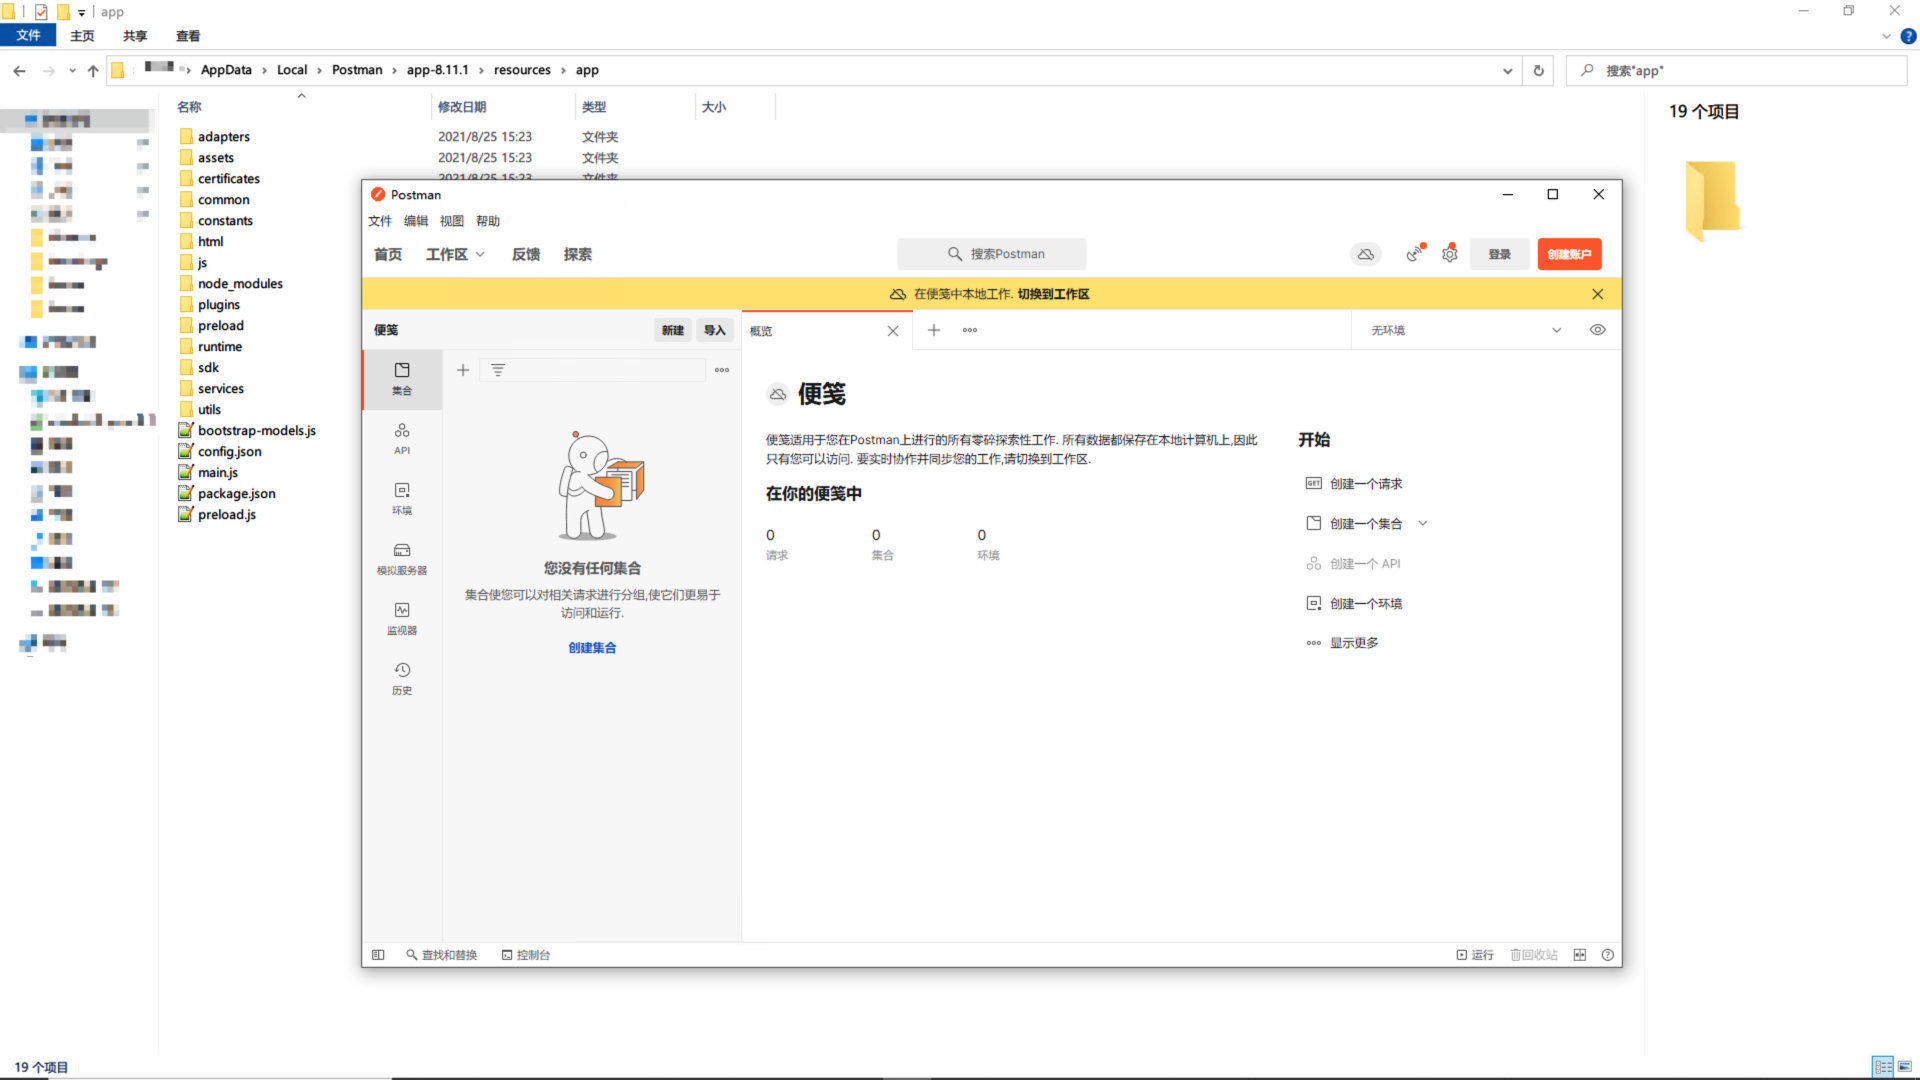Focus the Explorer 搜索"app" search box
This screenshot has width=1920, height=1080.
pos(1737,70)
